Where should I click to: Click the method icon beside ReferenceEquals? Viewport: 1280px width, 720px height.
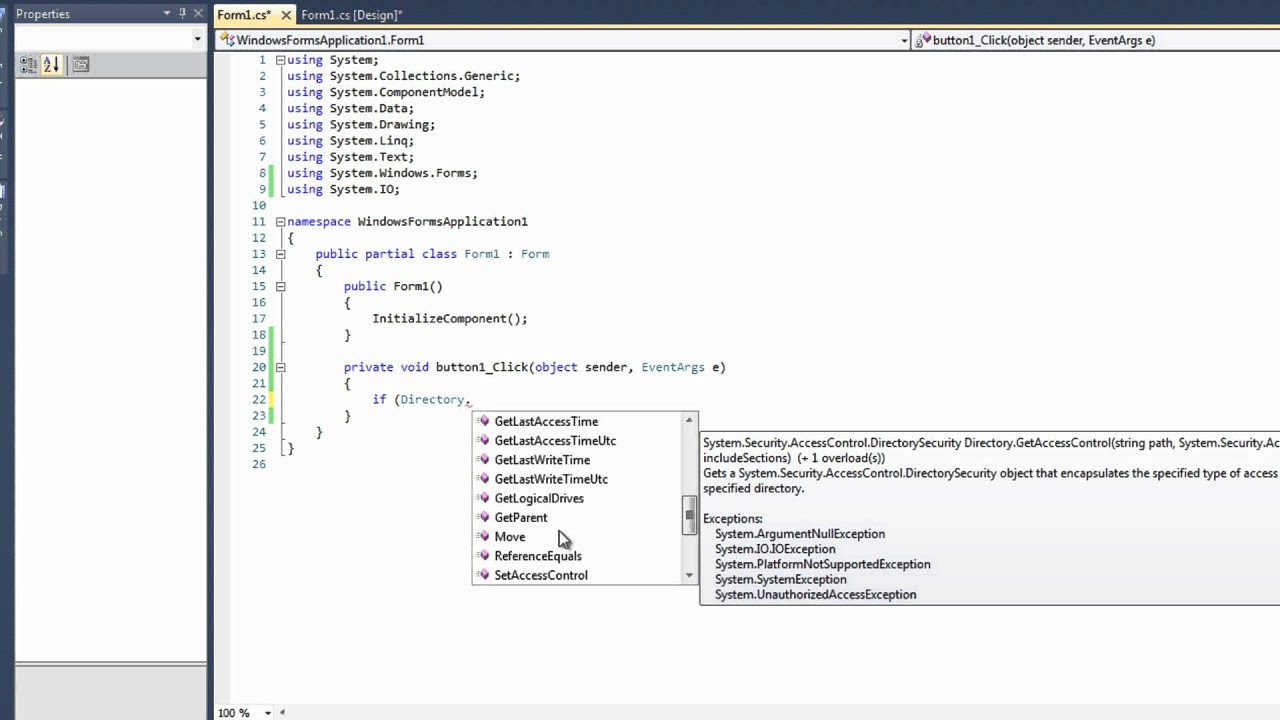pyautogui.click(x=484, y=556)
